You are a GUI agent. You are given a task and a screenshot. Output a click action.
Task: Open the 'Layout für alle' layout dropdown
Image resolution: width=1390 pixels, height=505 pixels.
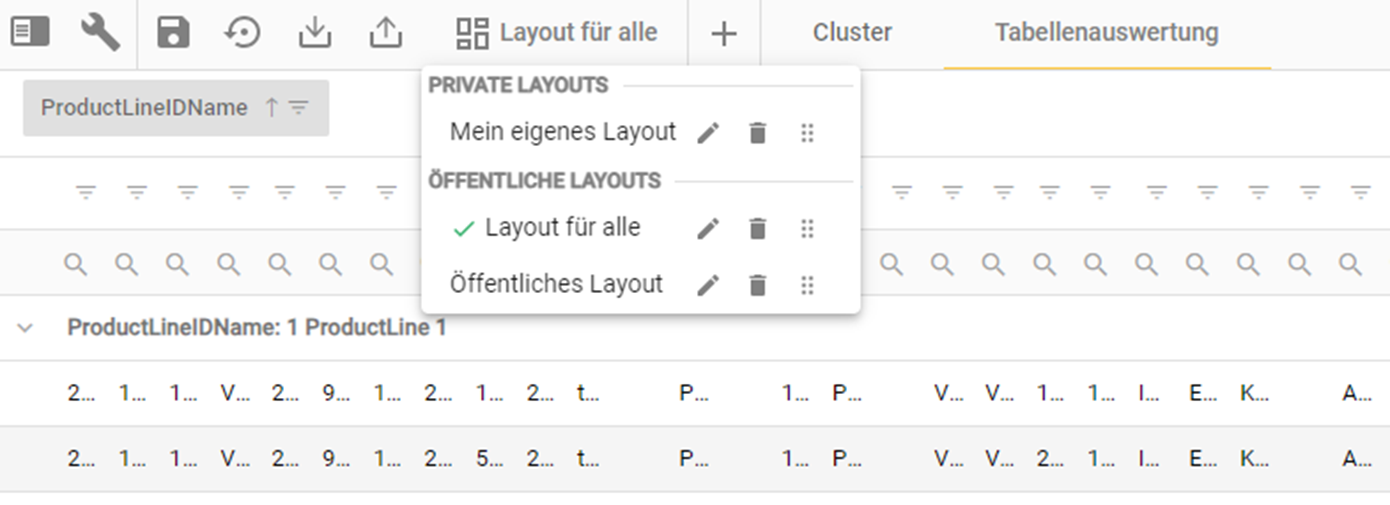coord(557,33)
